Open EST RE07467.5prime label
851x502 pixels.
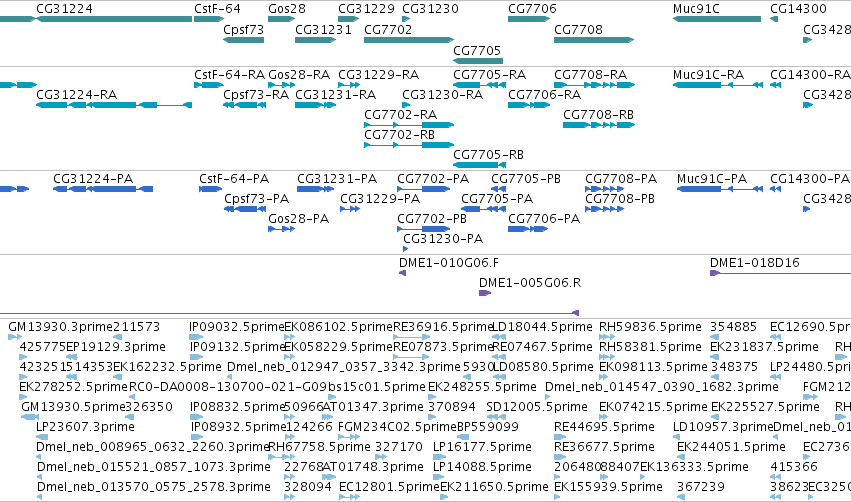click(x=542, y=347)
